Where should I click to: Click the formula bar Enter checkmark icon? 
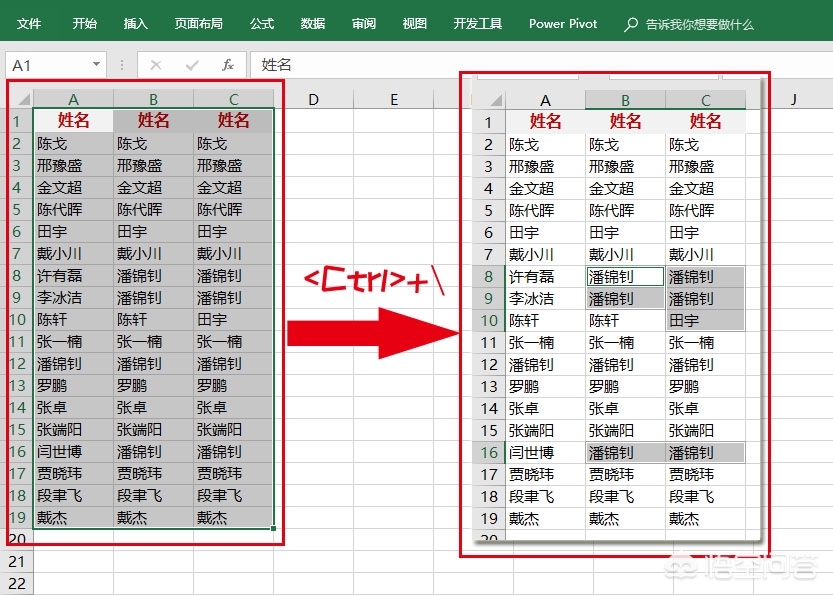[192, 65]
